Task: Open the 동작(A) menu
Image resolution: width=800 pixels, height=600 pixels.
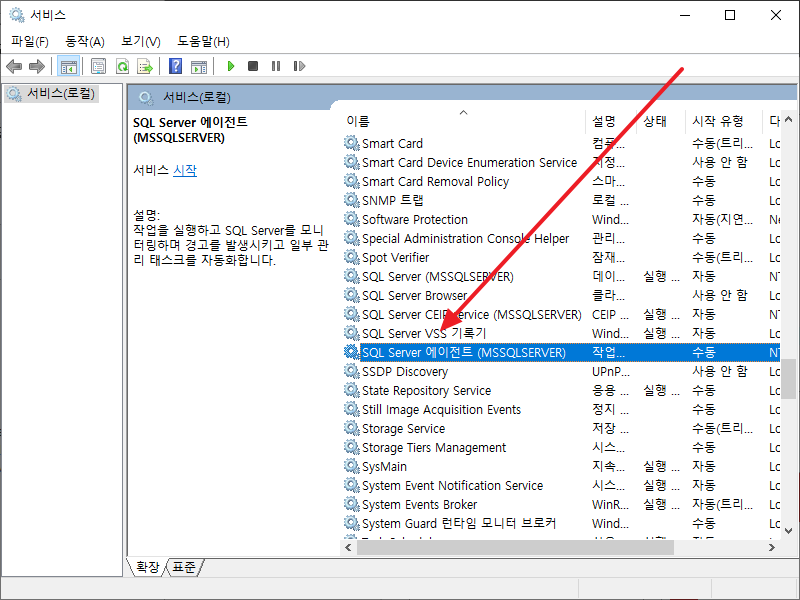Action: [84, 41]
